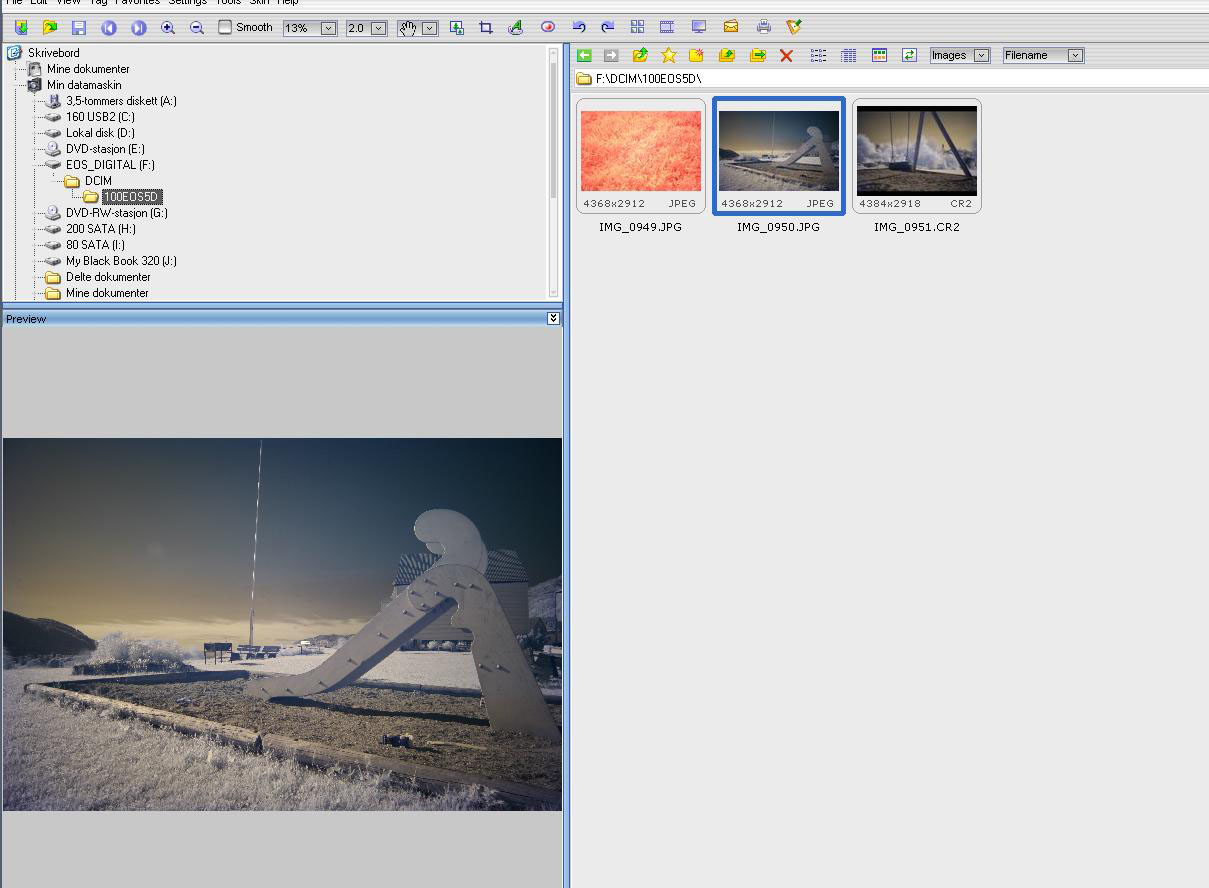Switch to list view icon
This screenshot has height=888, width=1209.
tap(818, 55)
